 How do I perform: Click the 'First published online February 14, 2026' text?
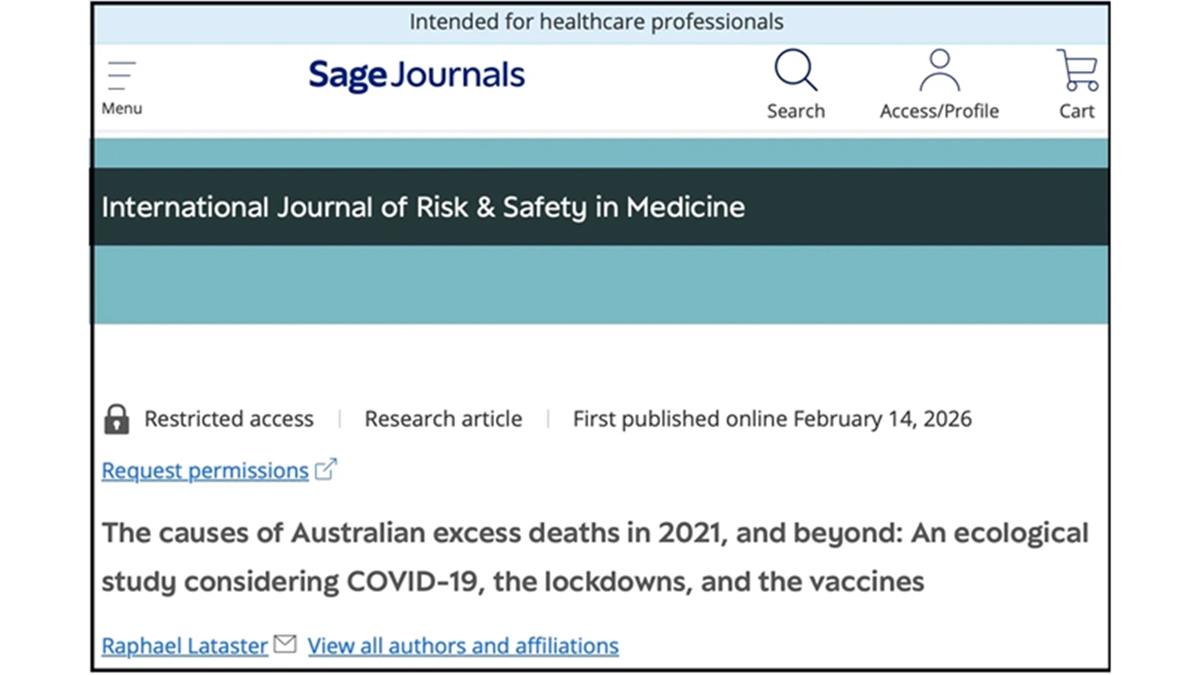coord(771,419)
